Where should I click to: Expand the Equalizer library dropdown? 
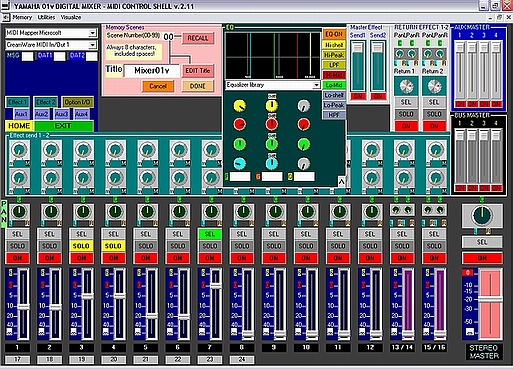(316, 85)
